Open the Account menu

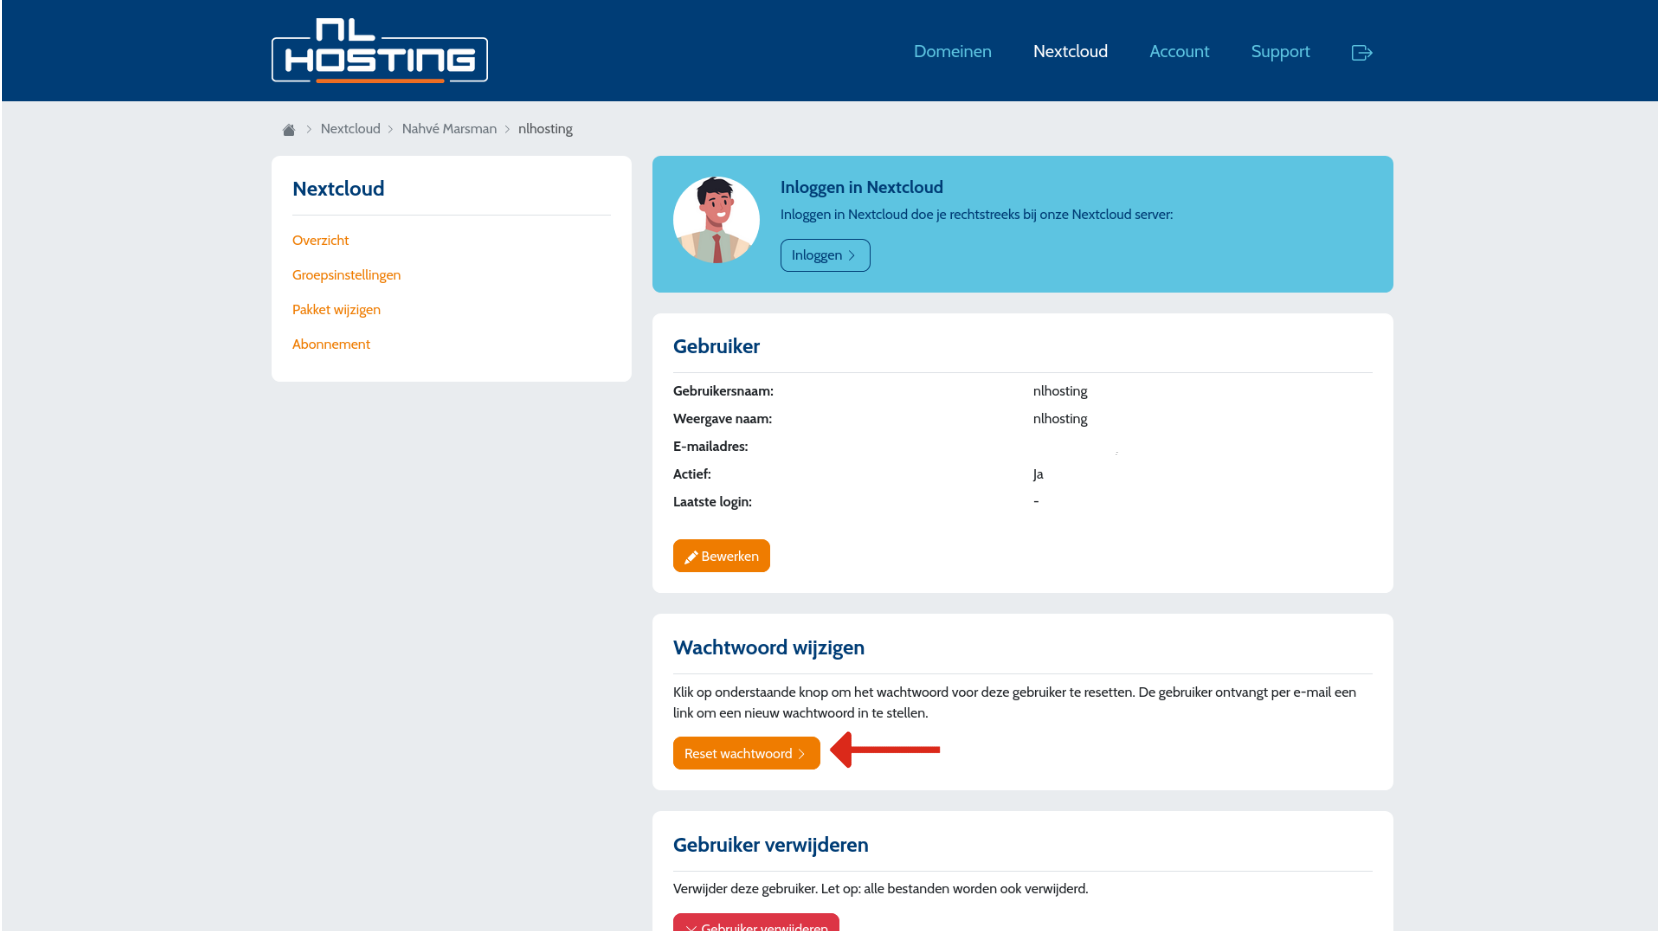1179,51
